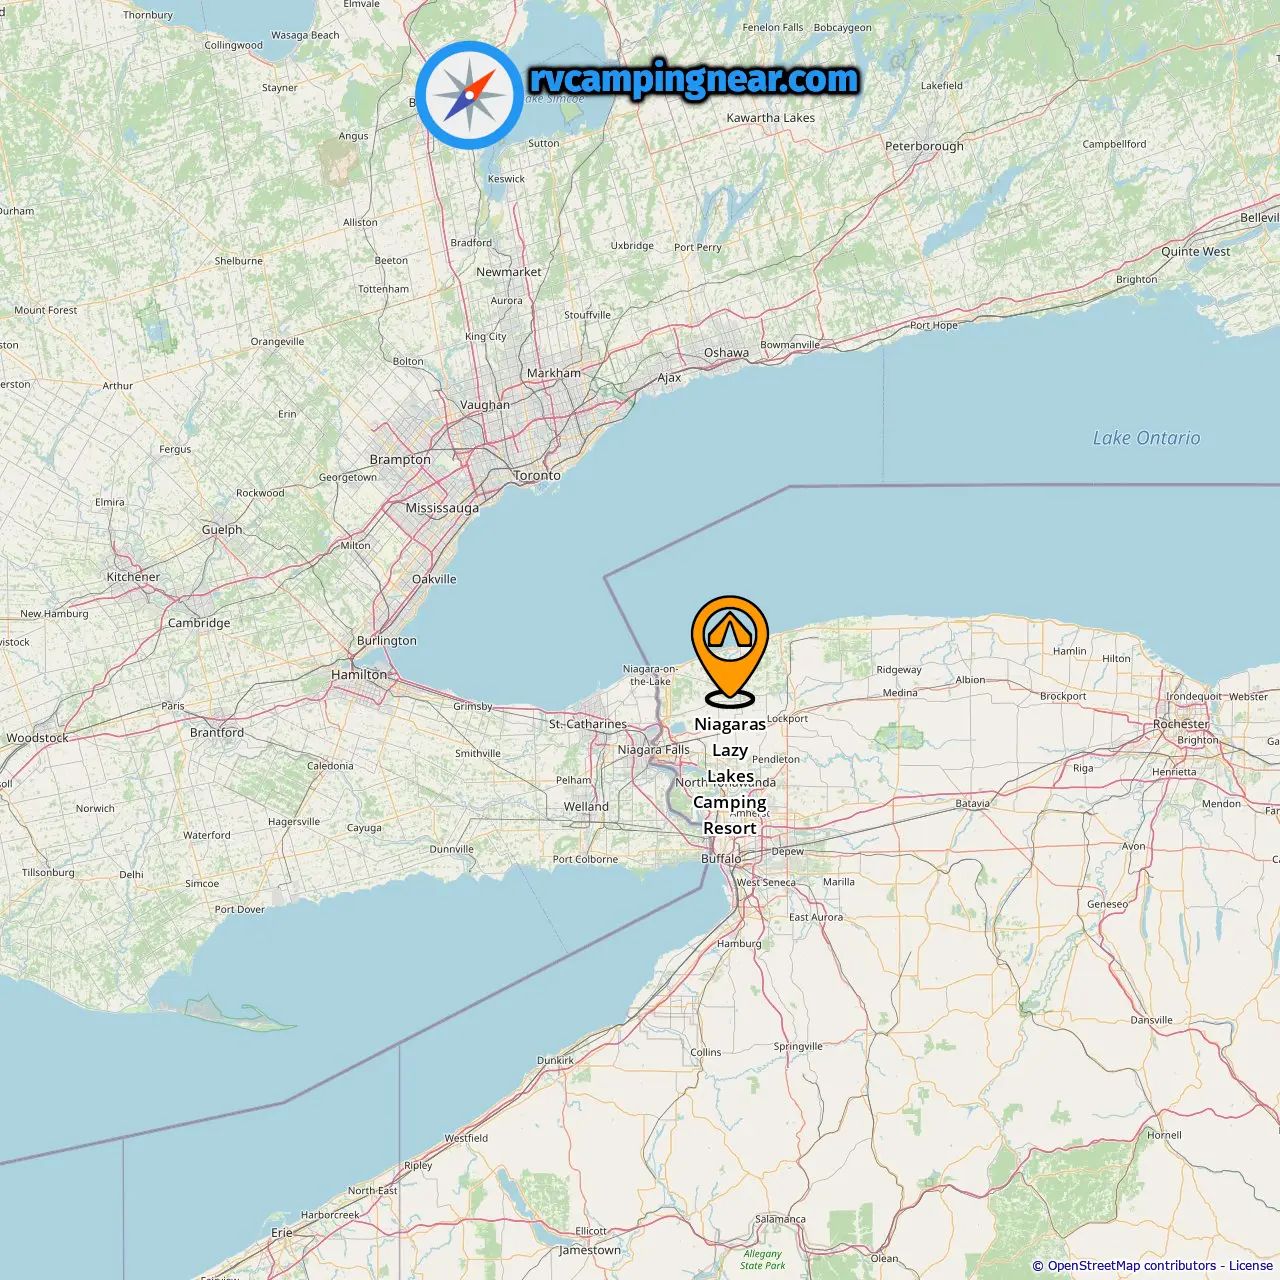The width and height of the screenshot is (1280, 1280).
Task: Select Niagaras Lazy Lakes Camping Resort label
Action: coord(730,776)
